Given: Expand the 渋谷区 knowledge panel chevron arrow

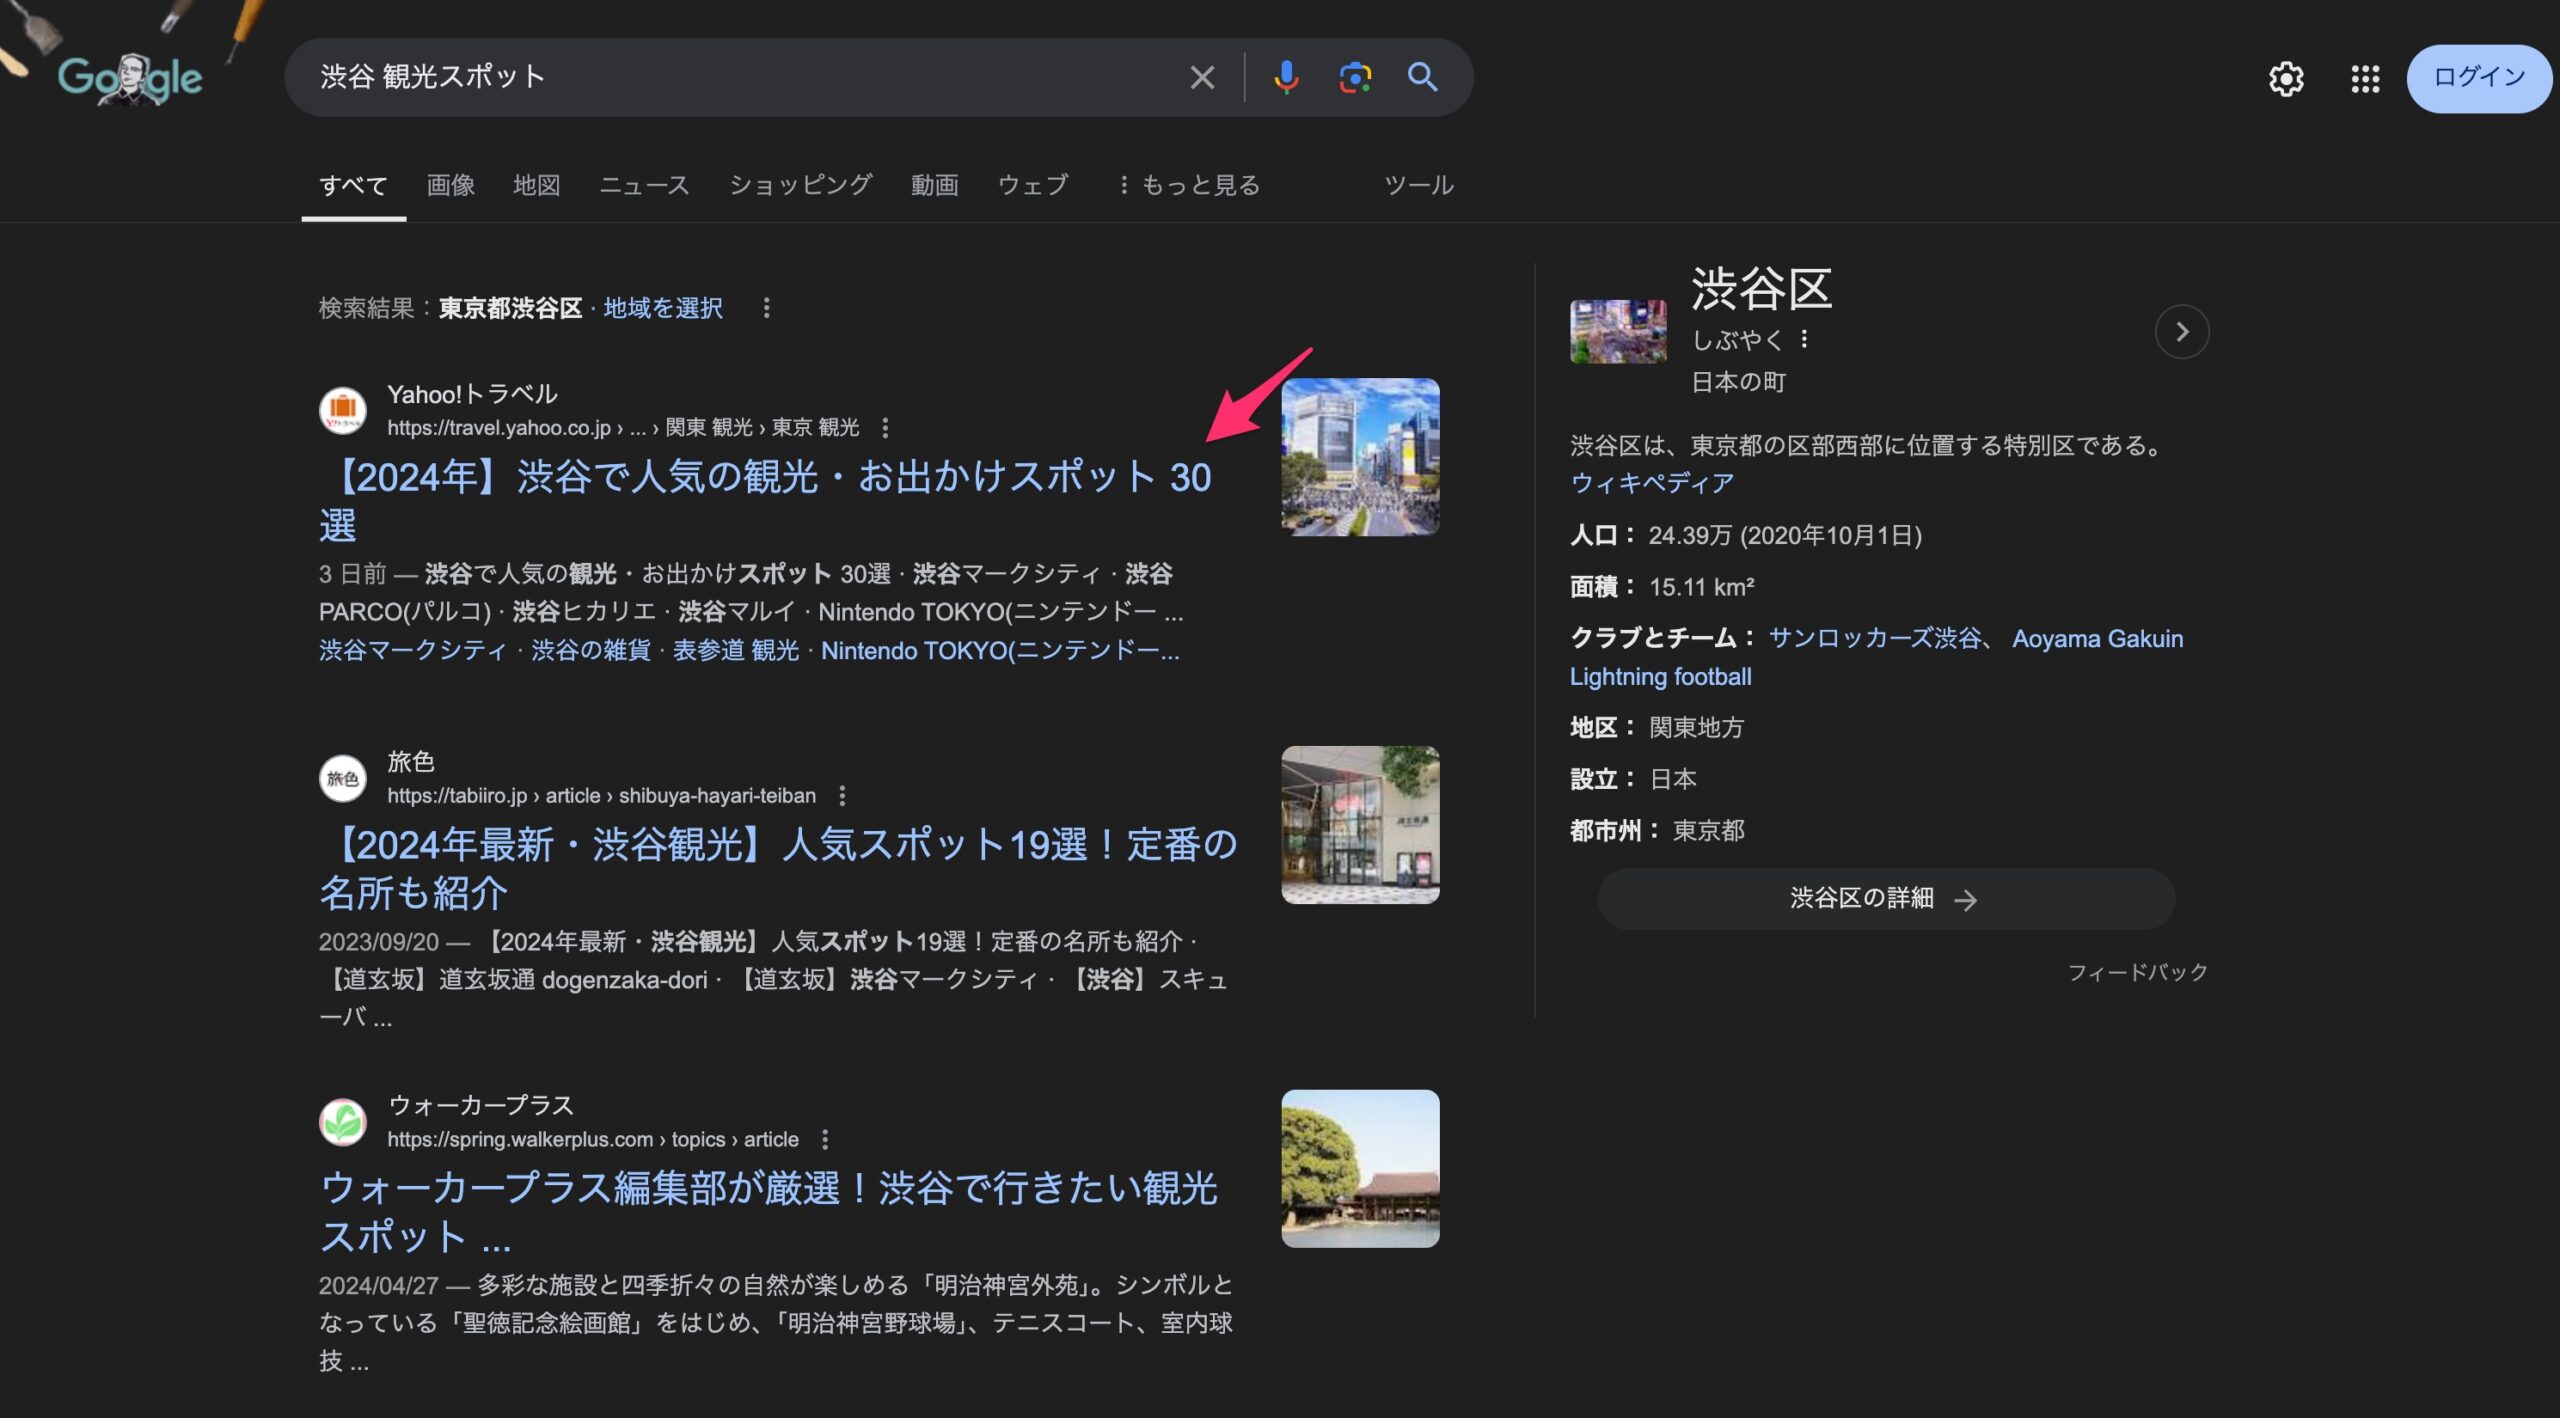Looking at the screenshot, I should click(2182, 332).
